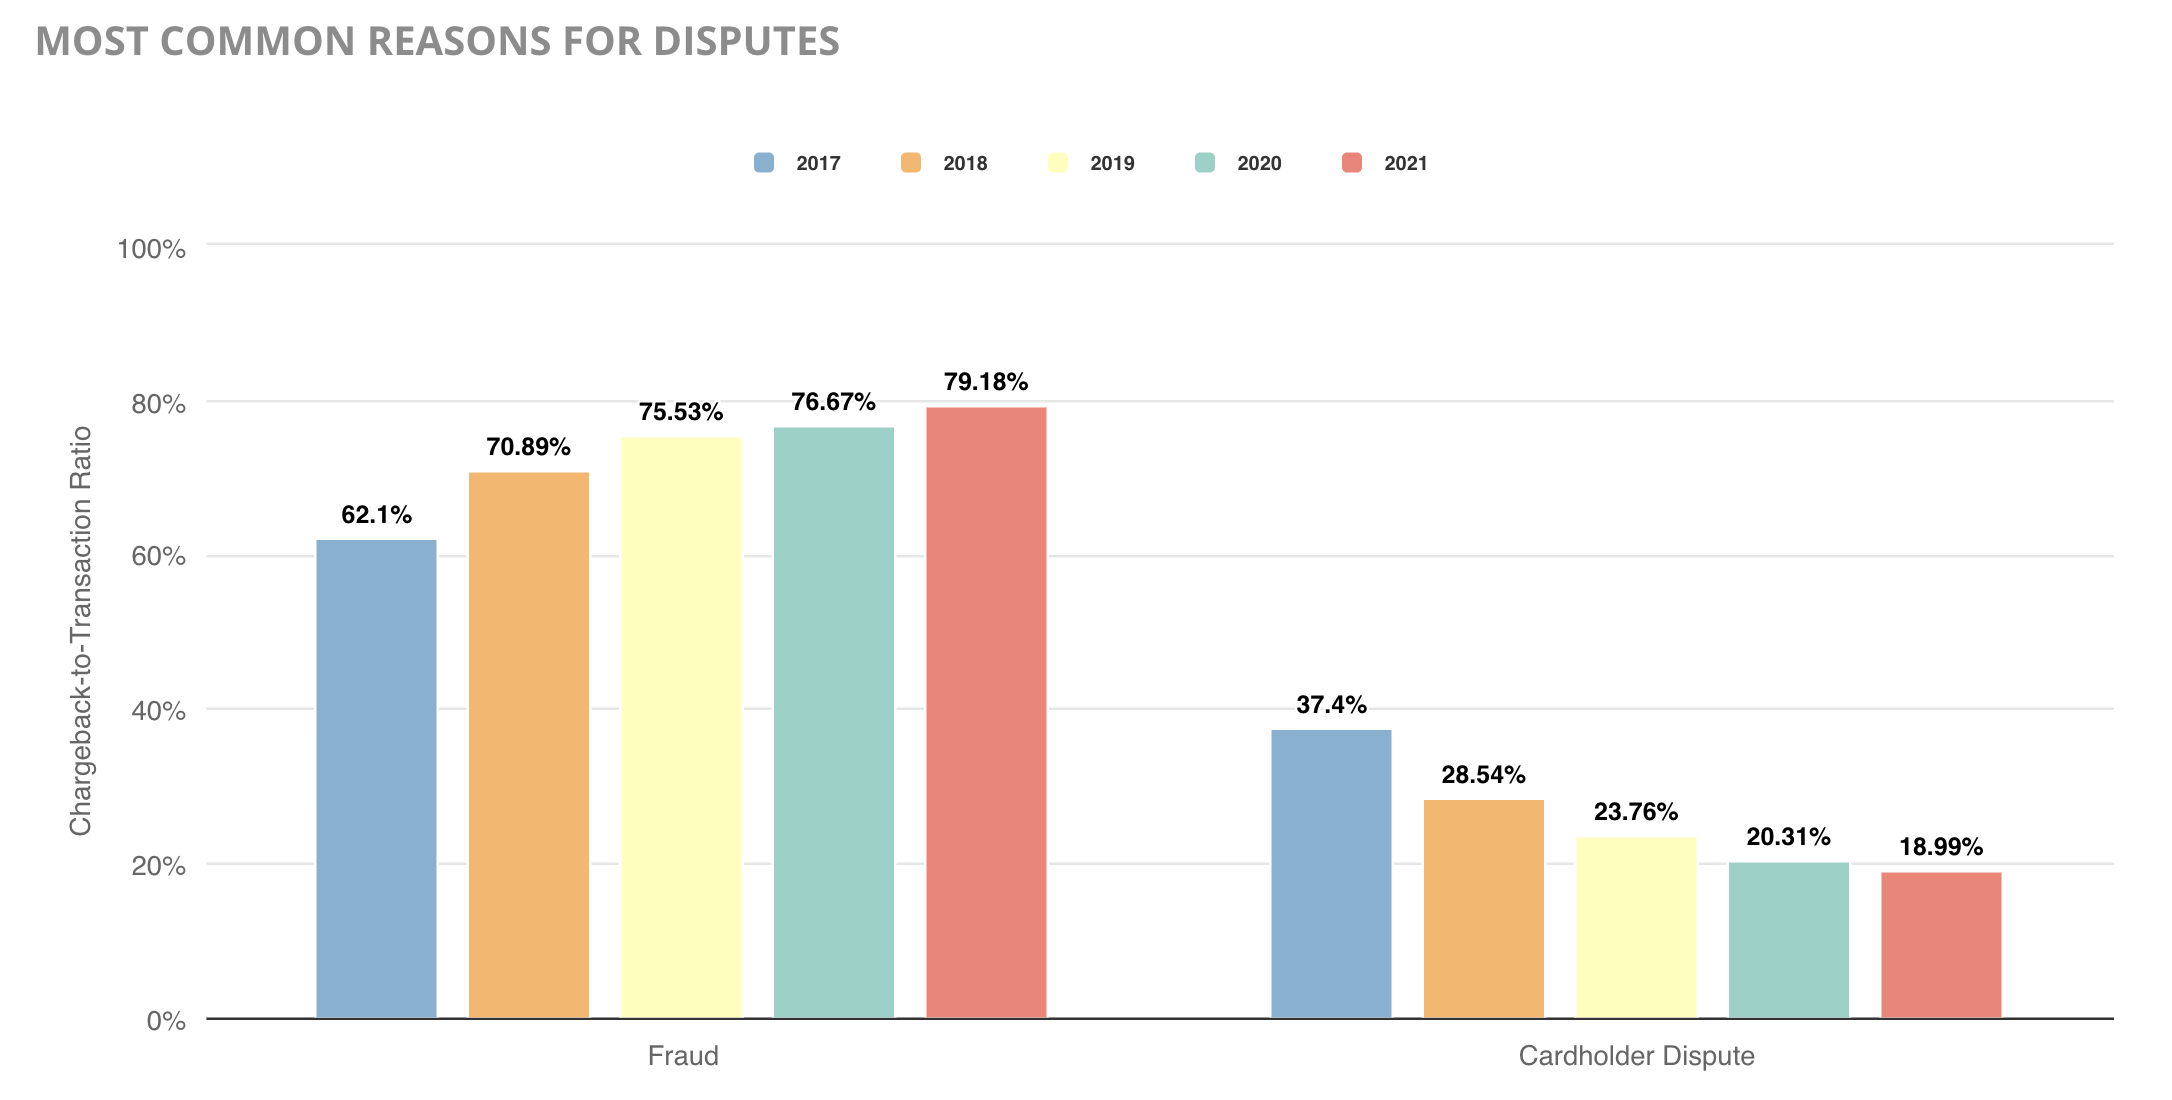Click the 2021 red legend swatch
This screenshot has height=1100, width=2172.
point(1351,163)
